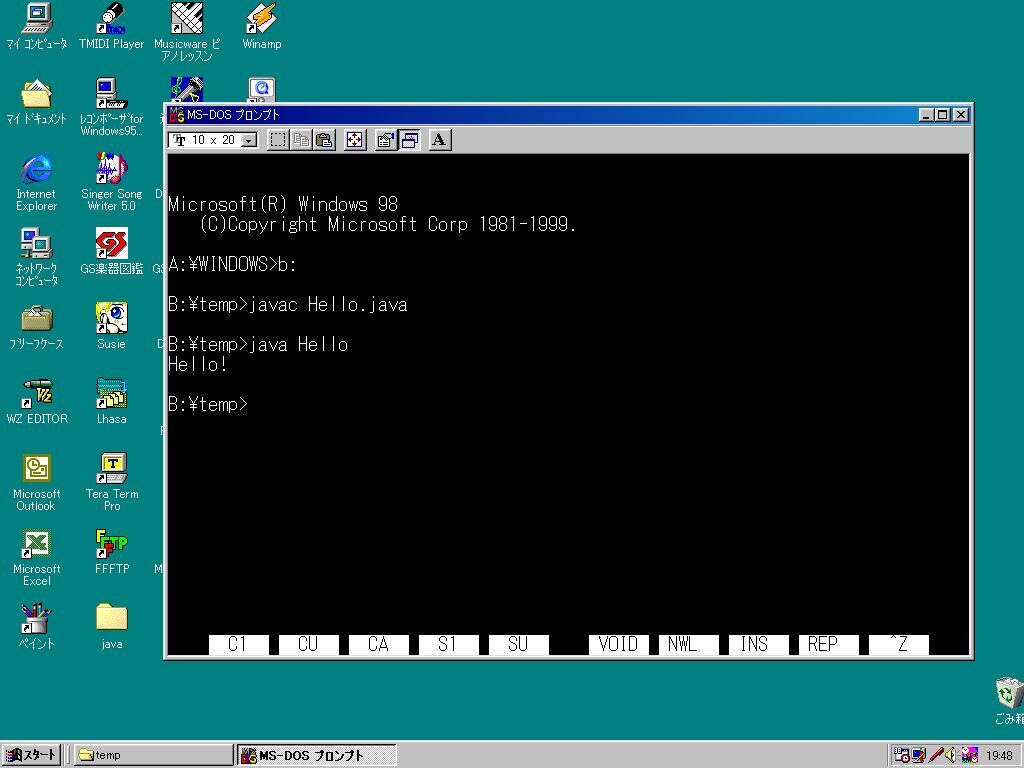The width and height of the screenshot is (1024, 768).
Task: Click the CA function key label
Action: [x=378, y=645]
